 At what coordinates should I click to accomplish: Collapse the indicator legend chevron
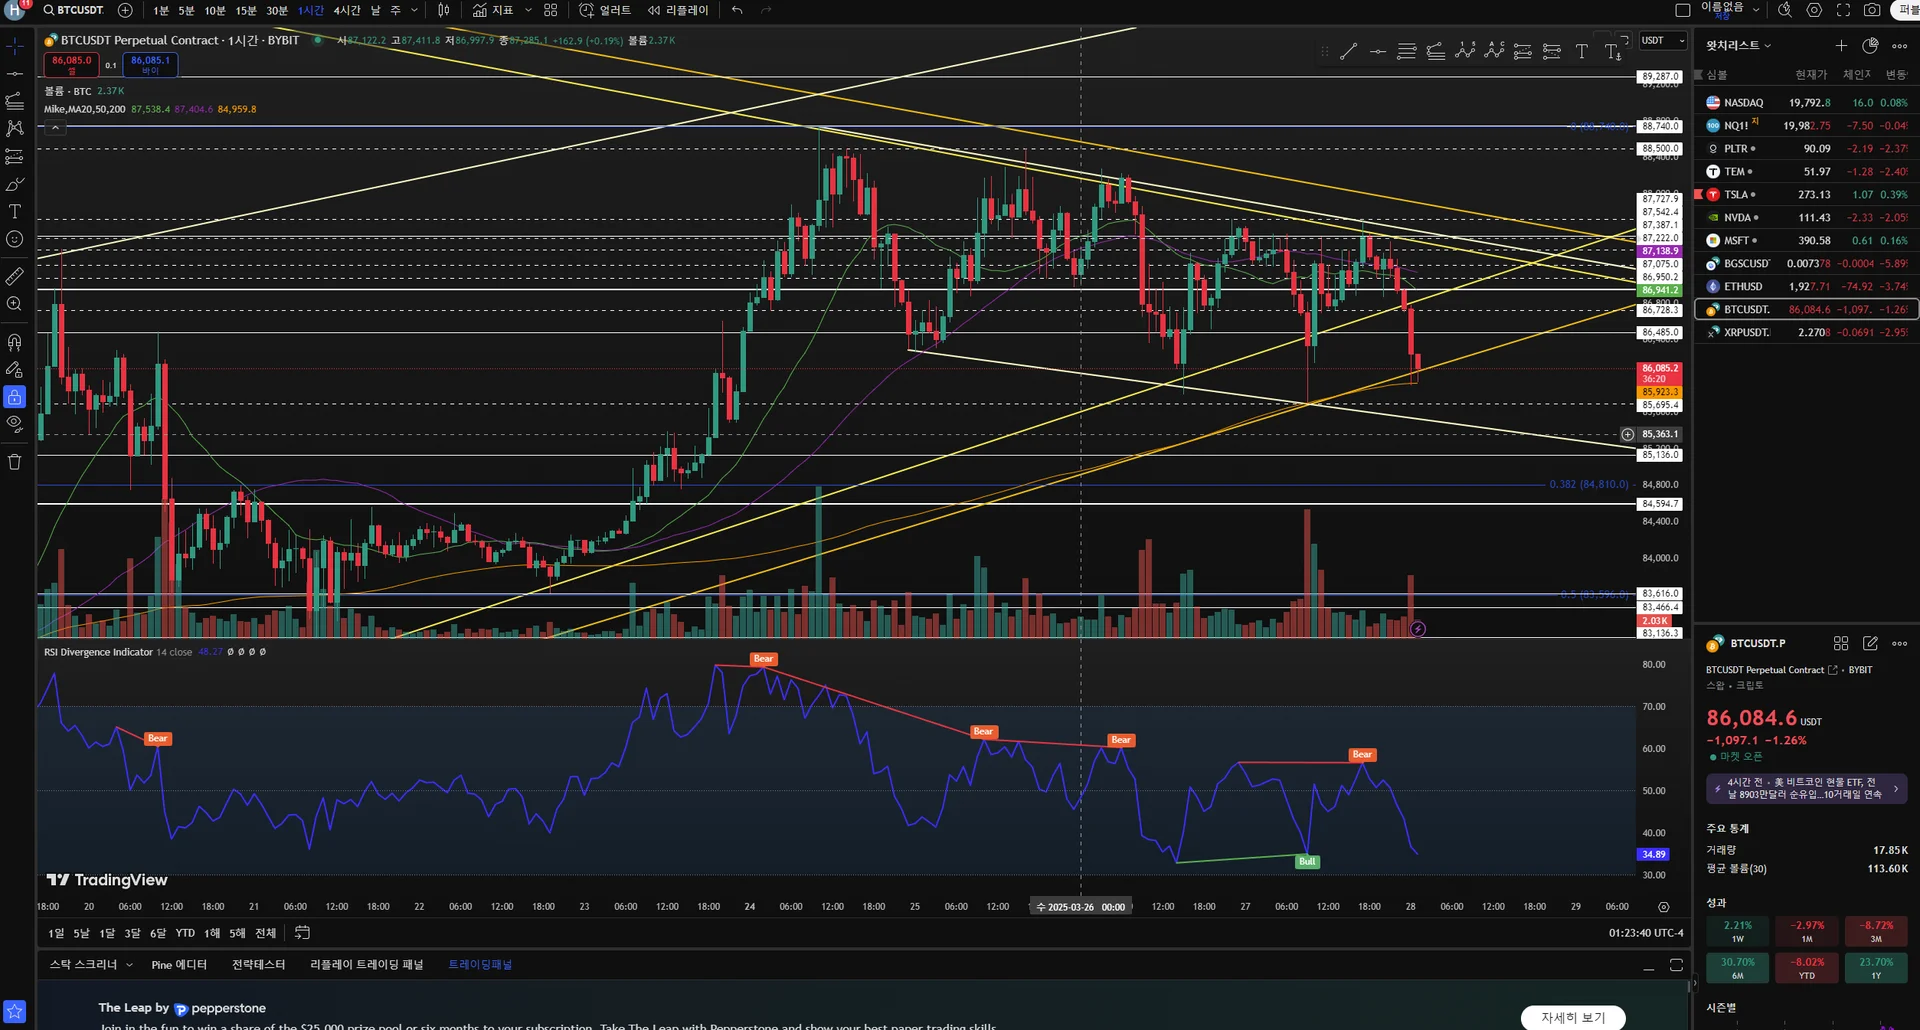click(55, 127)
